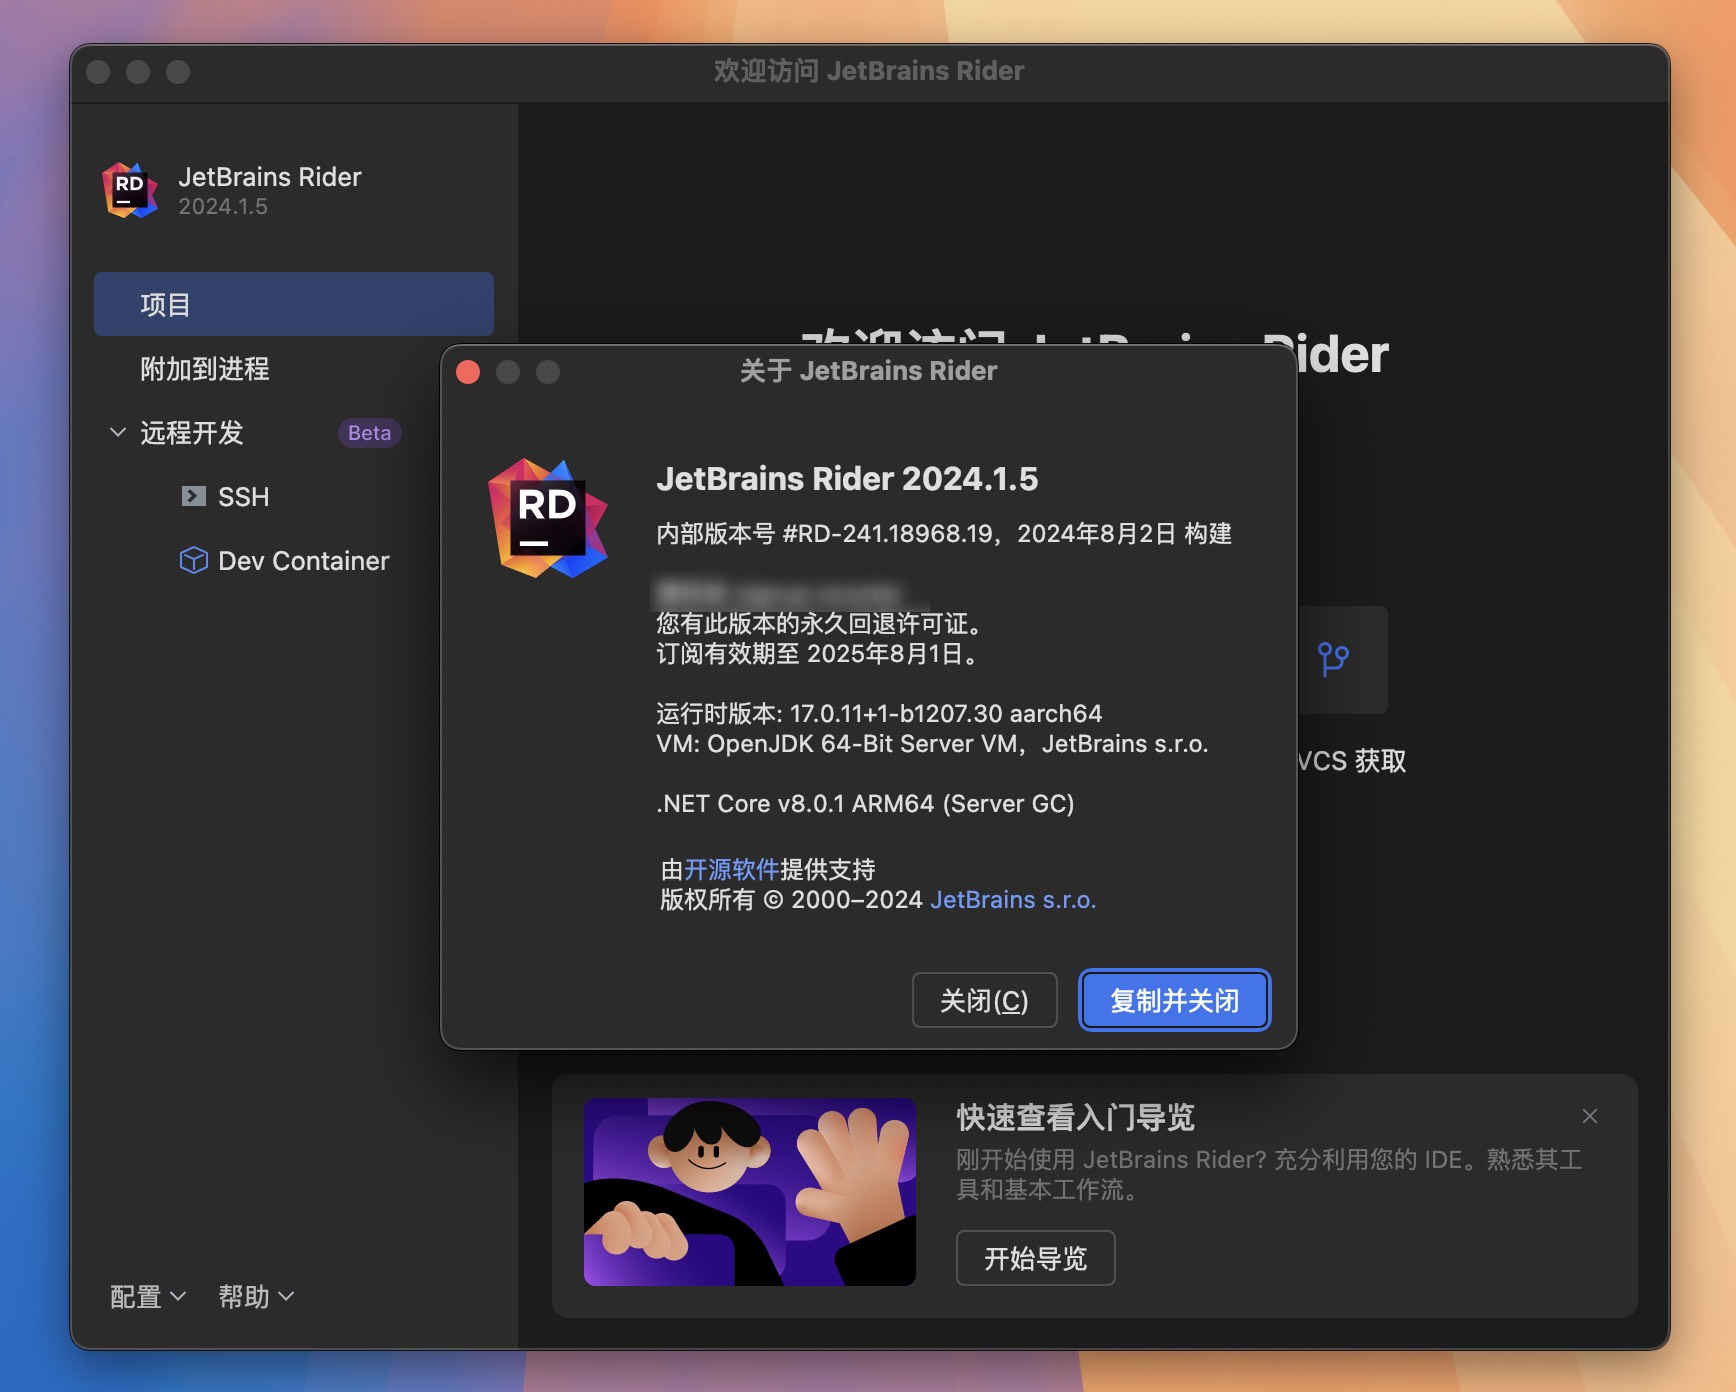Collapse the 远程开发 section chevron
The image size is (1736, 1392).
point(117,432)
